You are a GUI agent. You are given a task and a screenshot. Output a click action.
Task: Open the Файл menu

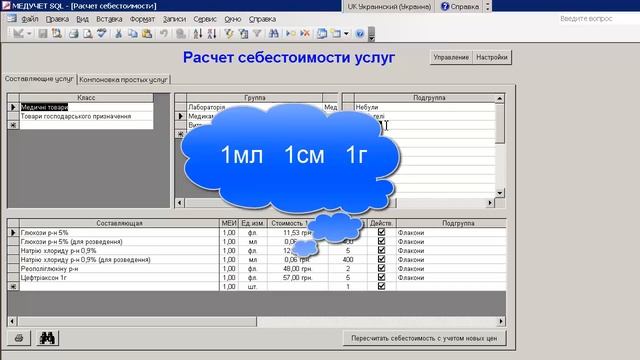pos(29,19)
